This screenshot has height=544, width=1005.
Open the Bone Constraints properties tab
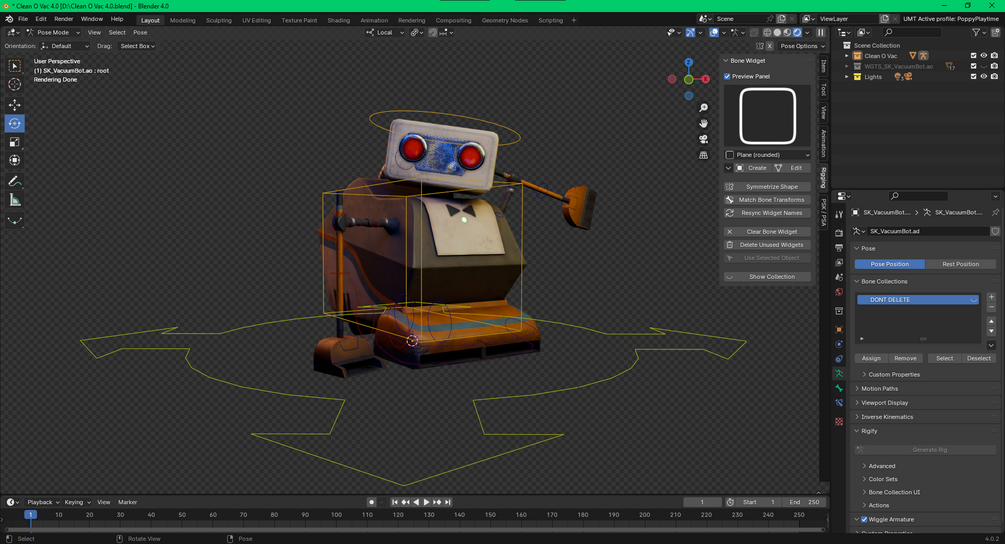(x=839, y=403)
